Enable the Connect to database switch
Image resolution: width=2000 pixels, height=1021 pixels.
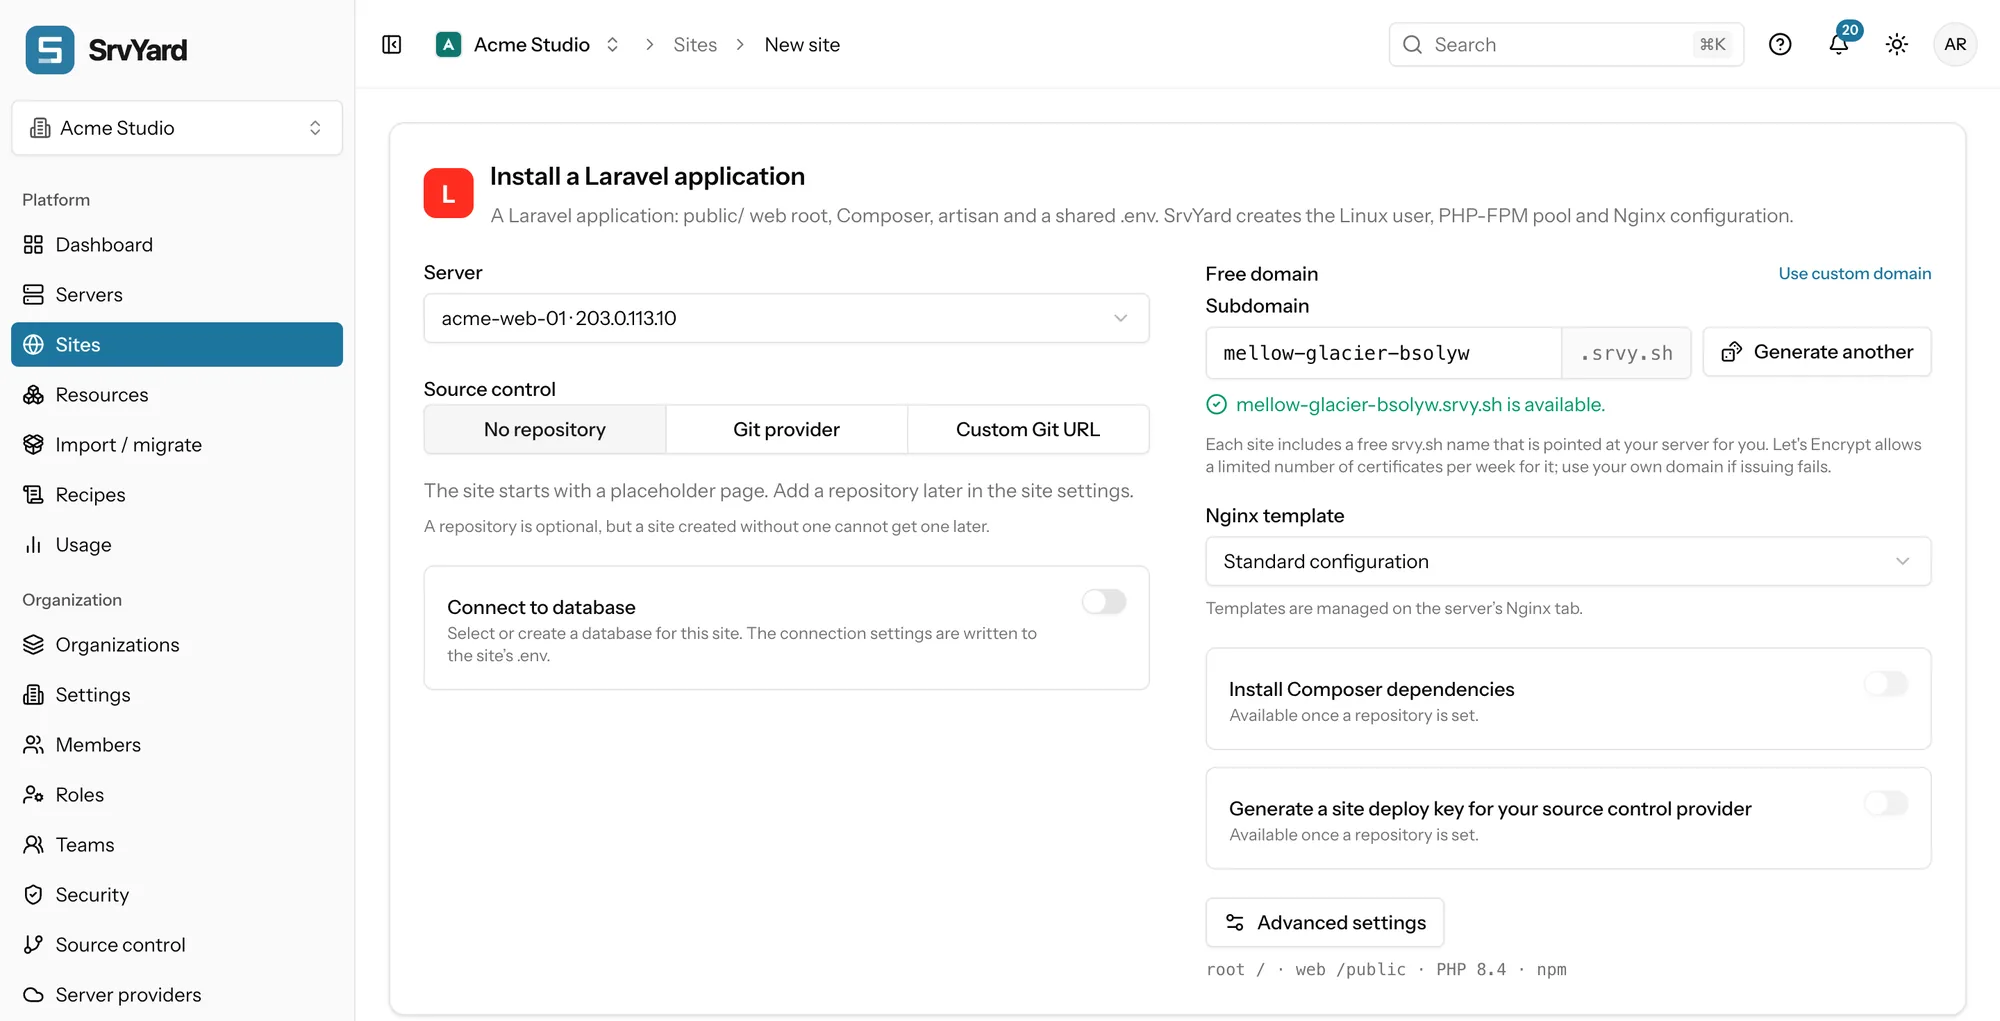(1104, 602)
